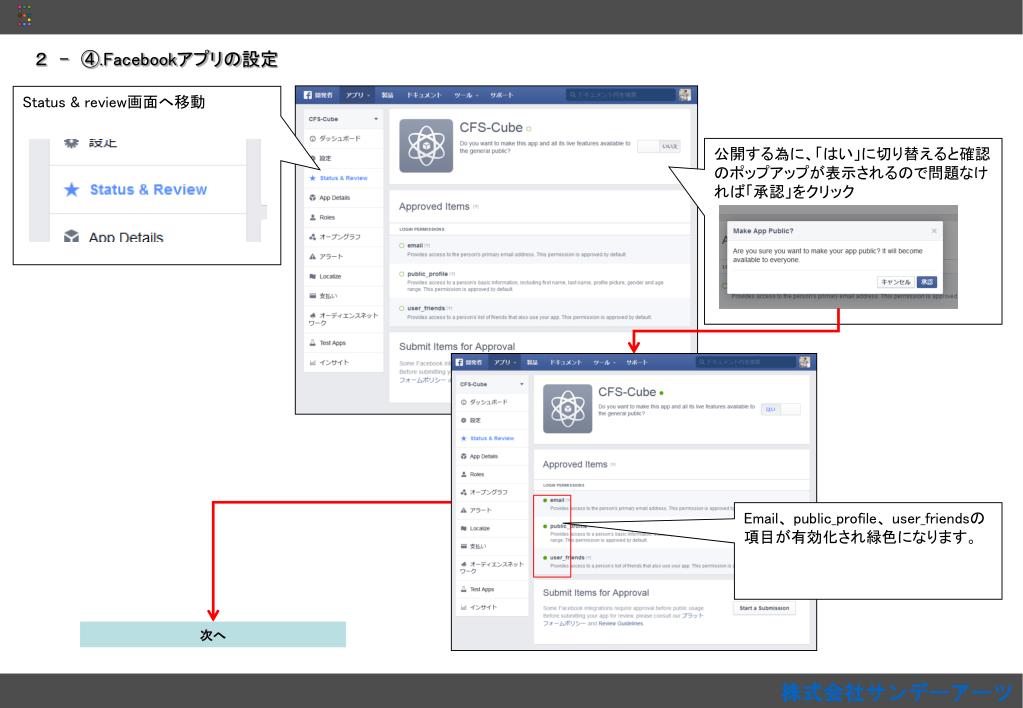
Task: Open オーディエンスネットワーク in lower screenshot sidebar
Action: coord(492,568)
